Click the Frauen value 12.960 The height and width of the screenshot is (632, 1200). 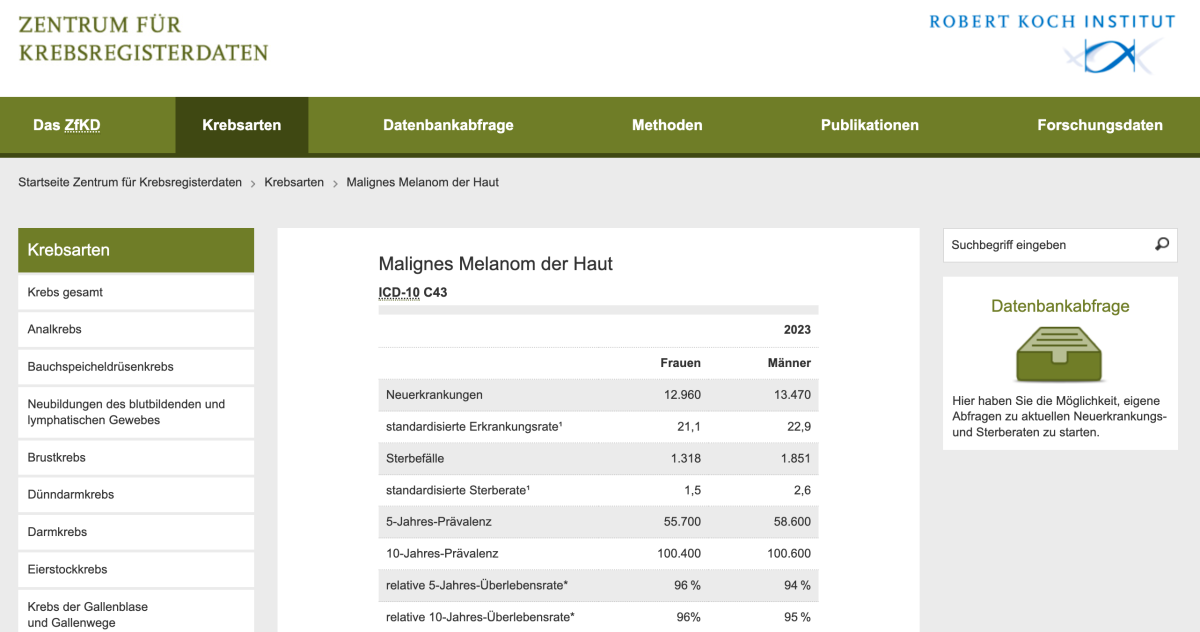pos(682,395)
